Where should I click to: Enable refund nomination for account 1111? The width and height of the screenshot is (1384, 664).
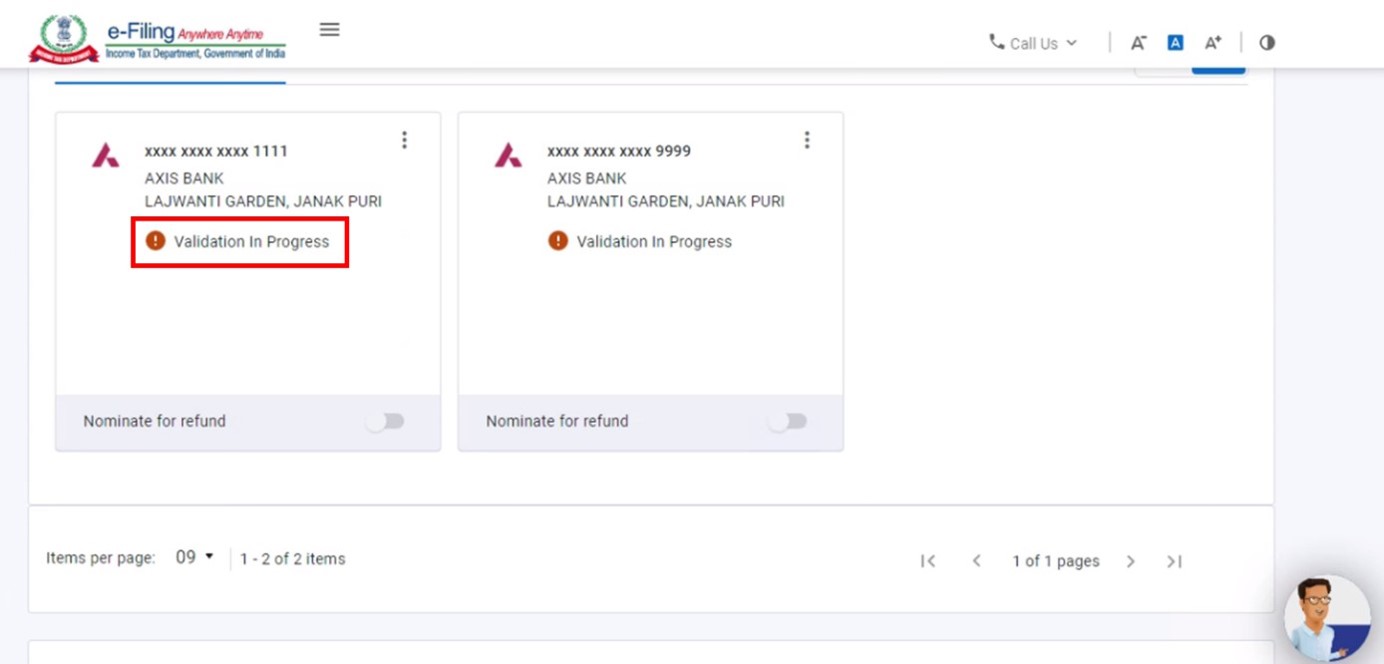385,422
